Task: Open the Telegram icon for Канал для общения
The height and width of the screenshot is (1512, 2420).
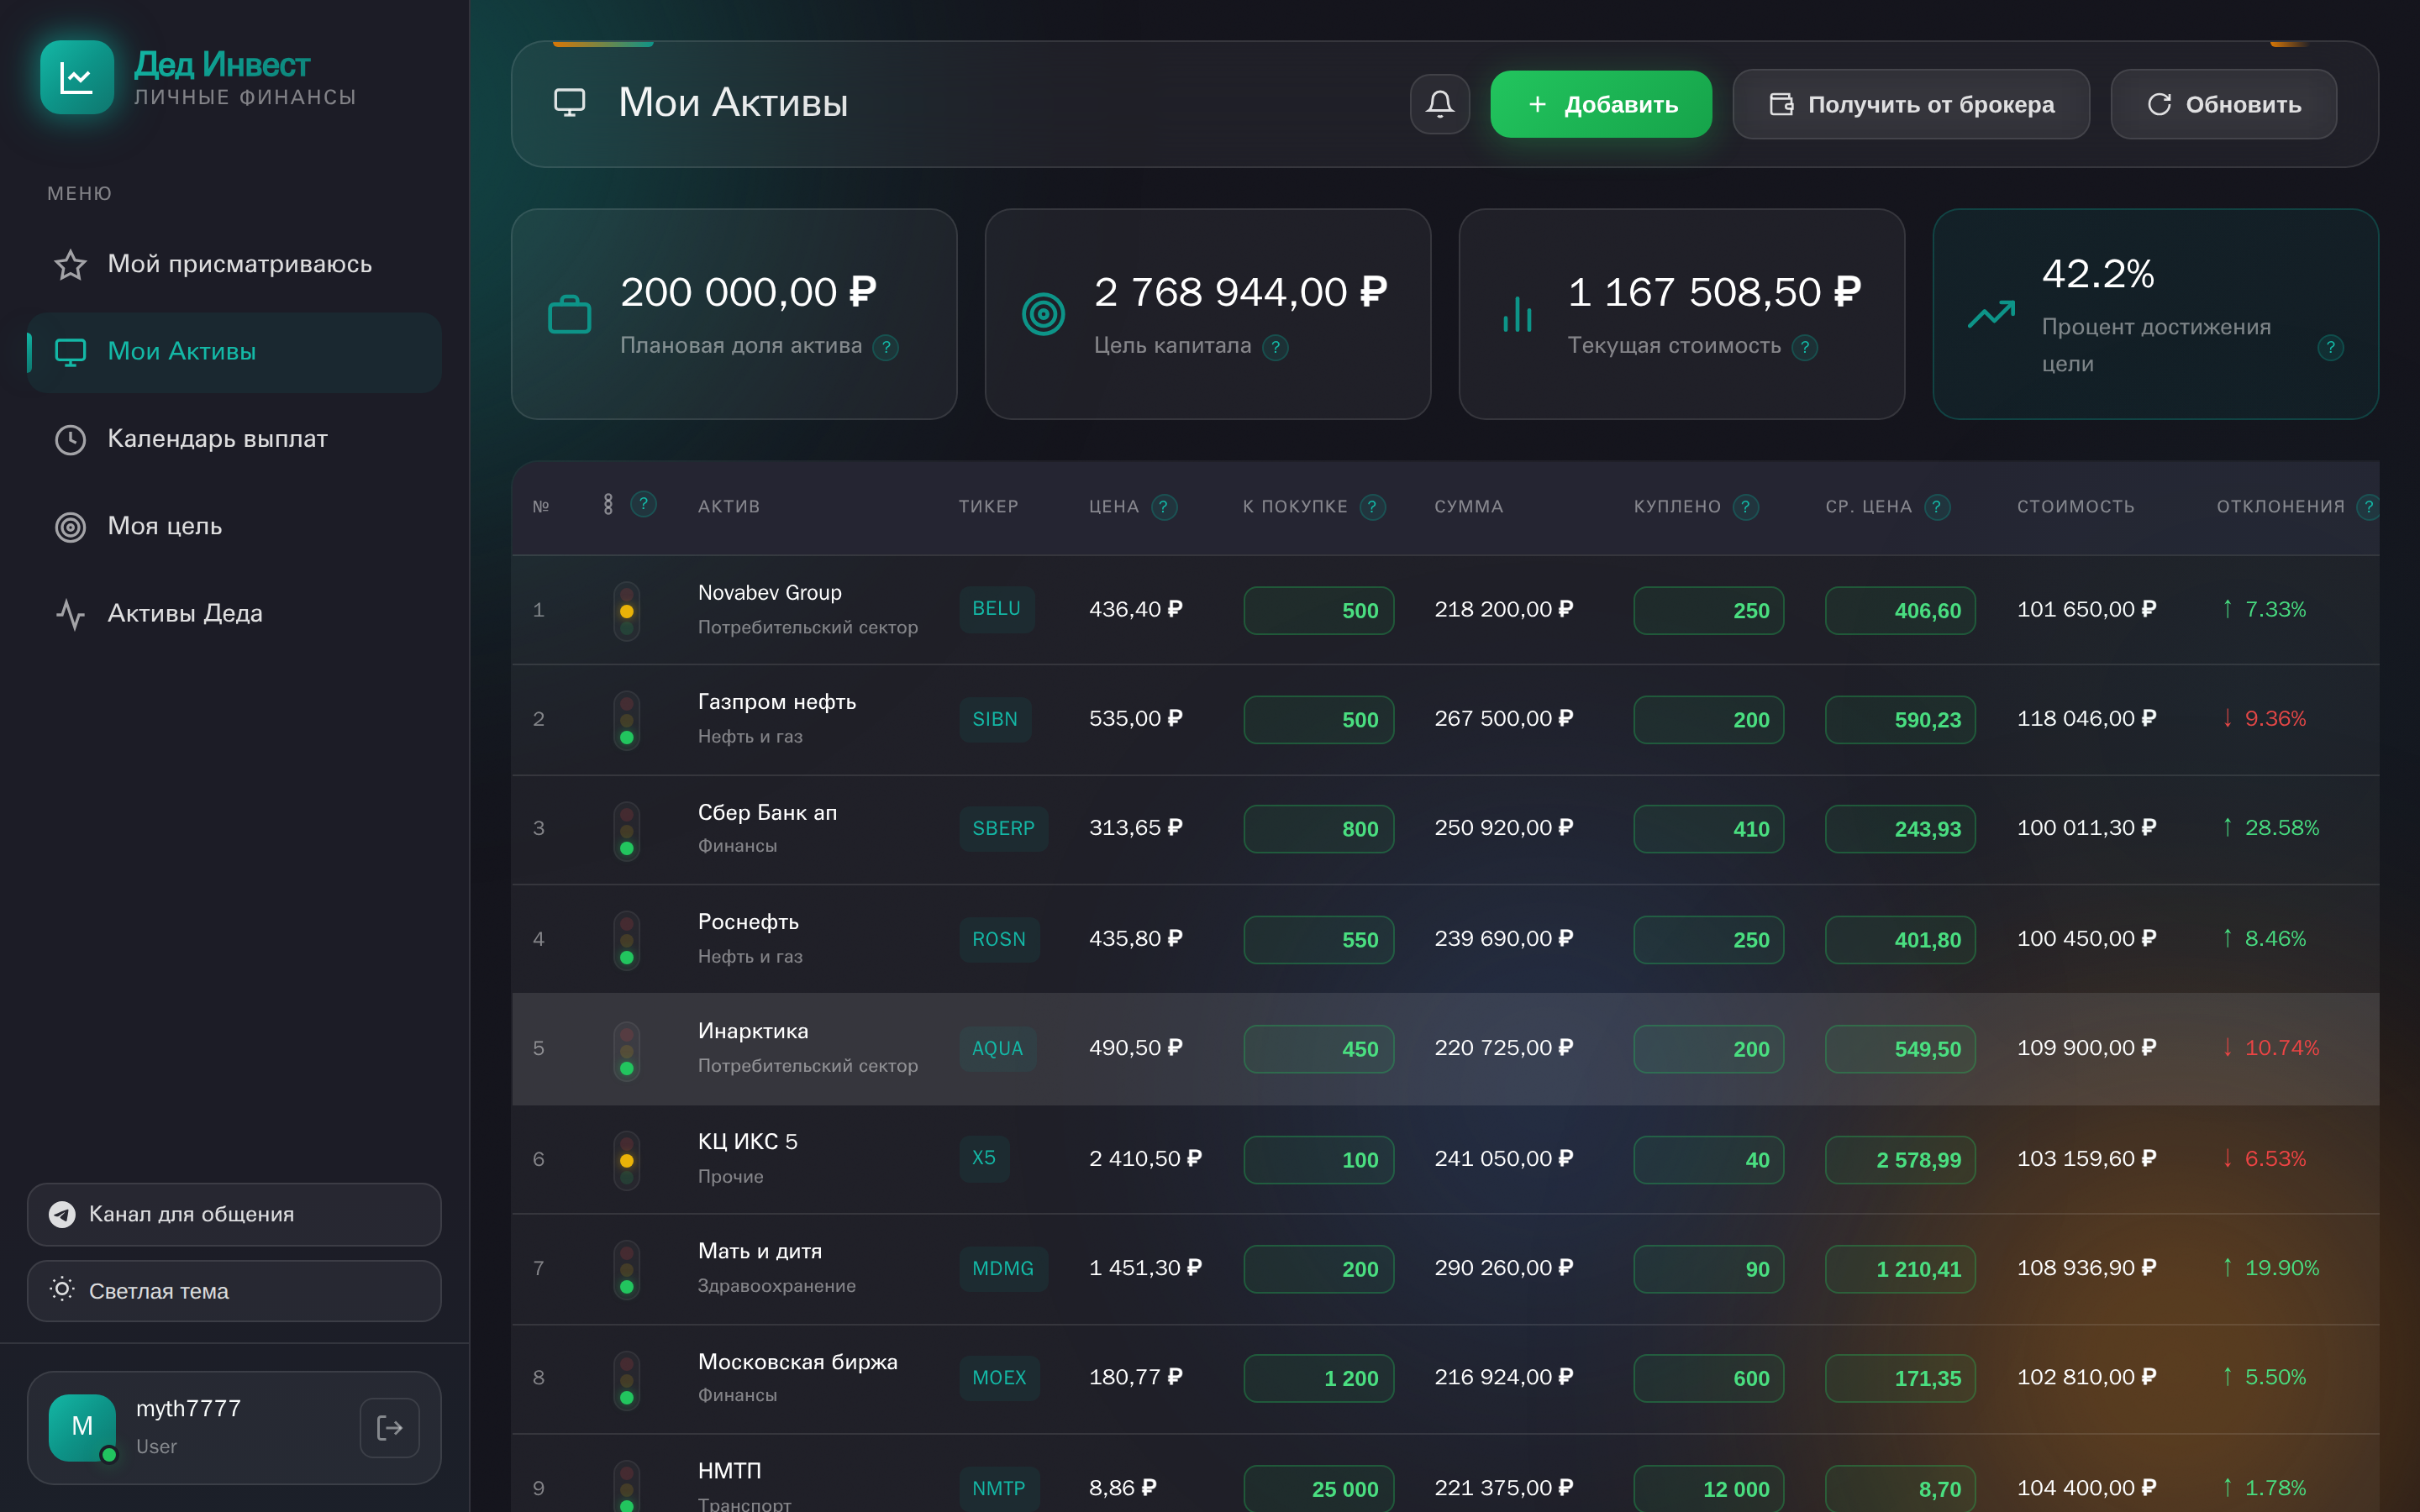Action: 62,1214
